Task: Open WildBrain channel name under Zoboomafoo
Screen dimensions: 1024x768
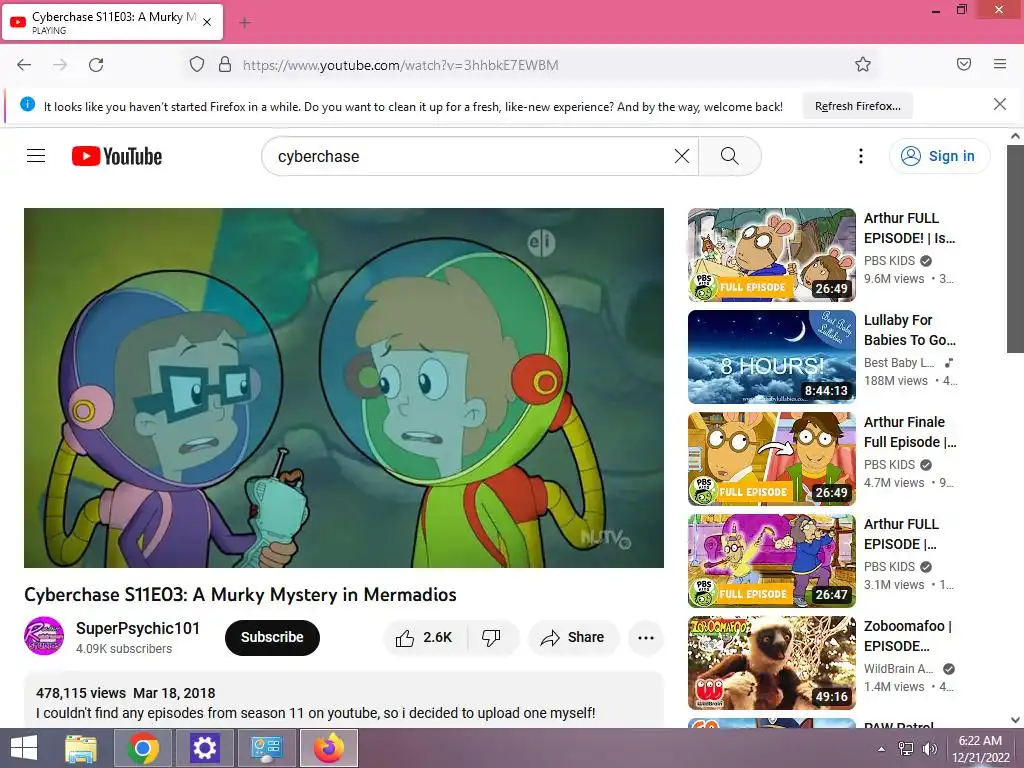Action: click(x=899, y=669)
